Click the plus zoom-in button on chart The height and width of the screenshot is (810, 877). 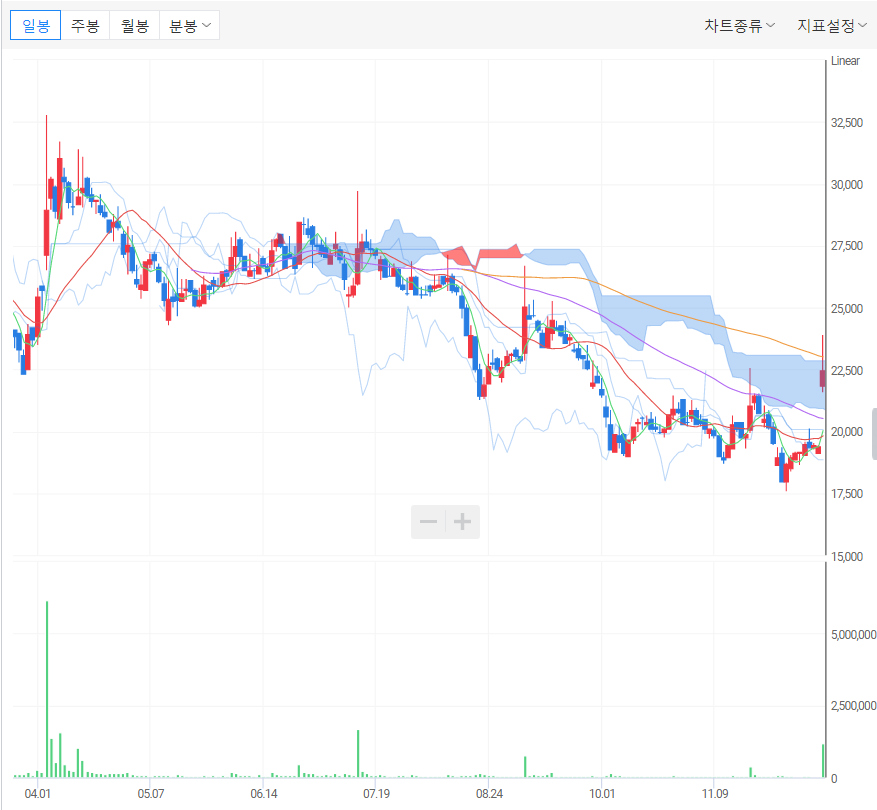coord(463,522)
